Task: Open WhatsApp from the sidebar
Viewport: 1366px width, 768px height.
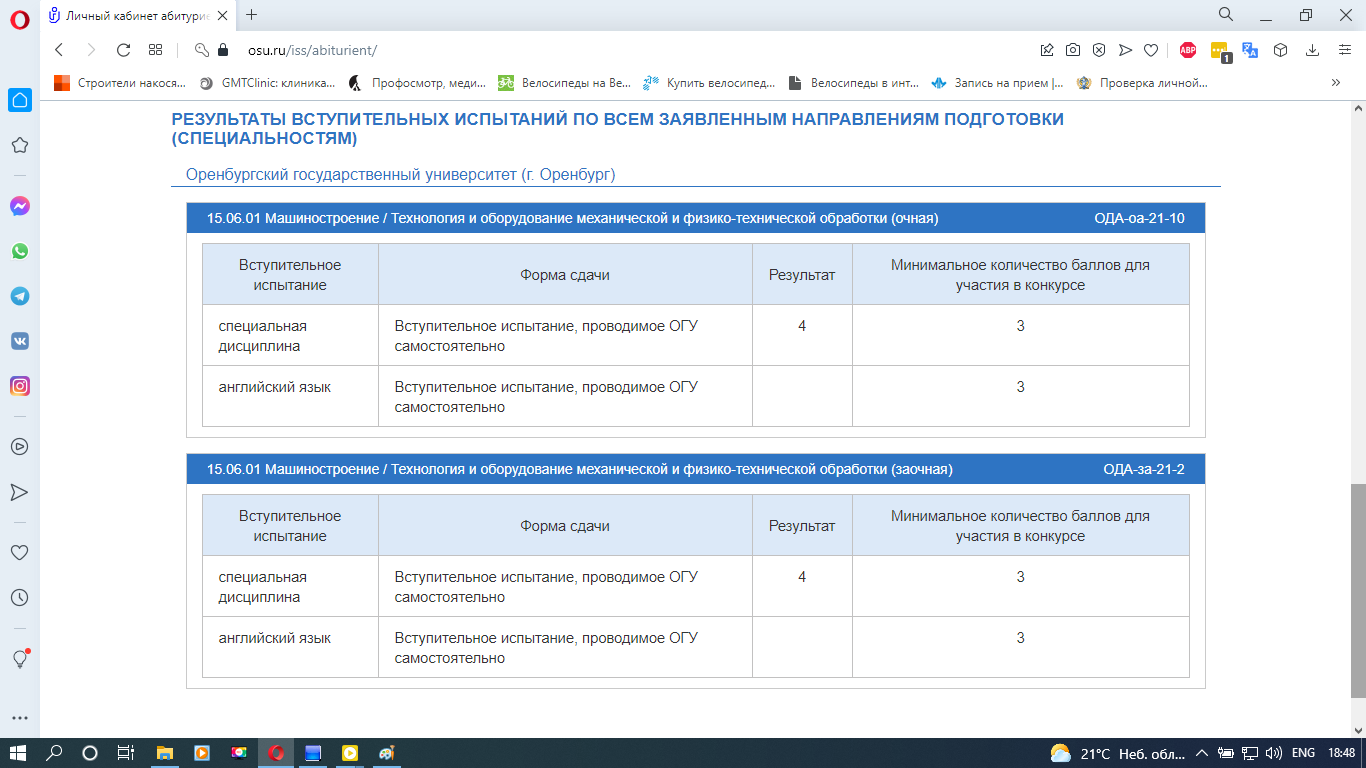Action: coord(19,251)
